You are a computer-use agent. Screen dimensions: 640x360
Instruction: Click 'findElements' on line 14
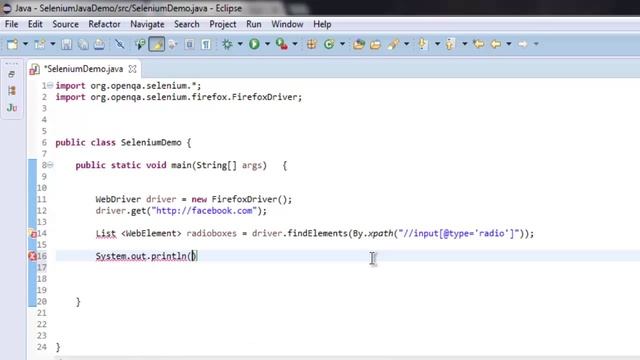(318, 233)
